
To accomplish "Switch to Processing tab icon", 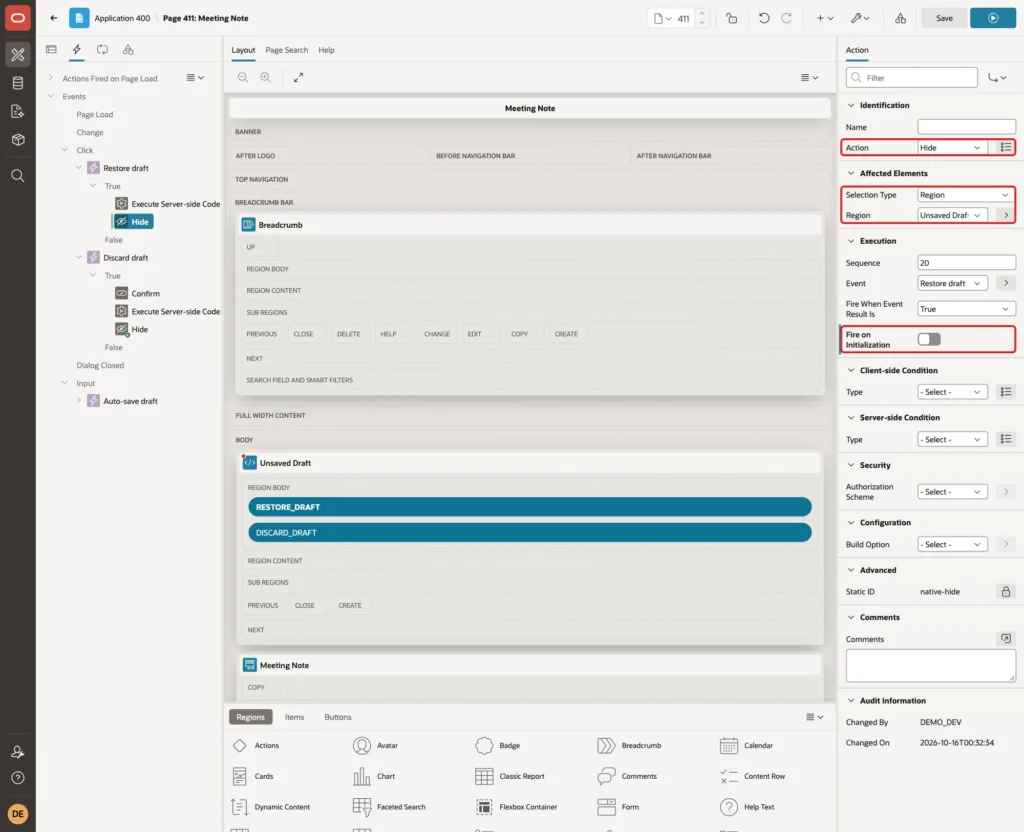I will point(103,50).
